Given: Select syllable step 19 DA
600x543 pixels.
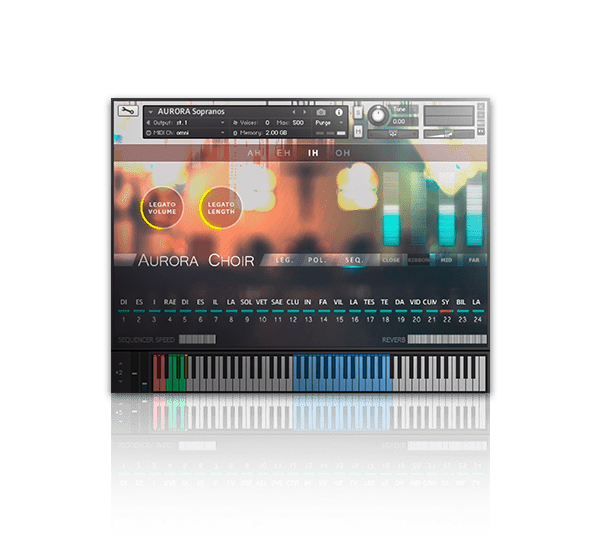Looking at the screenshot, I should click(x=400, y=302).
